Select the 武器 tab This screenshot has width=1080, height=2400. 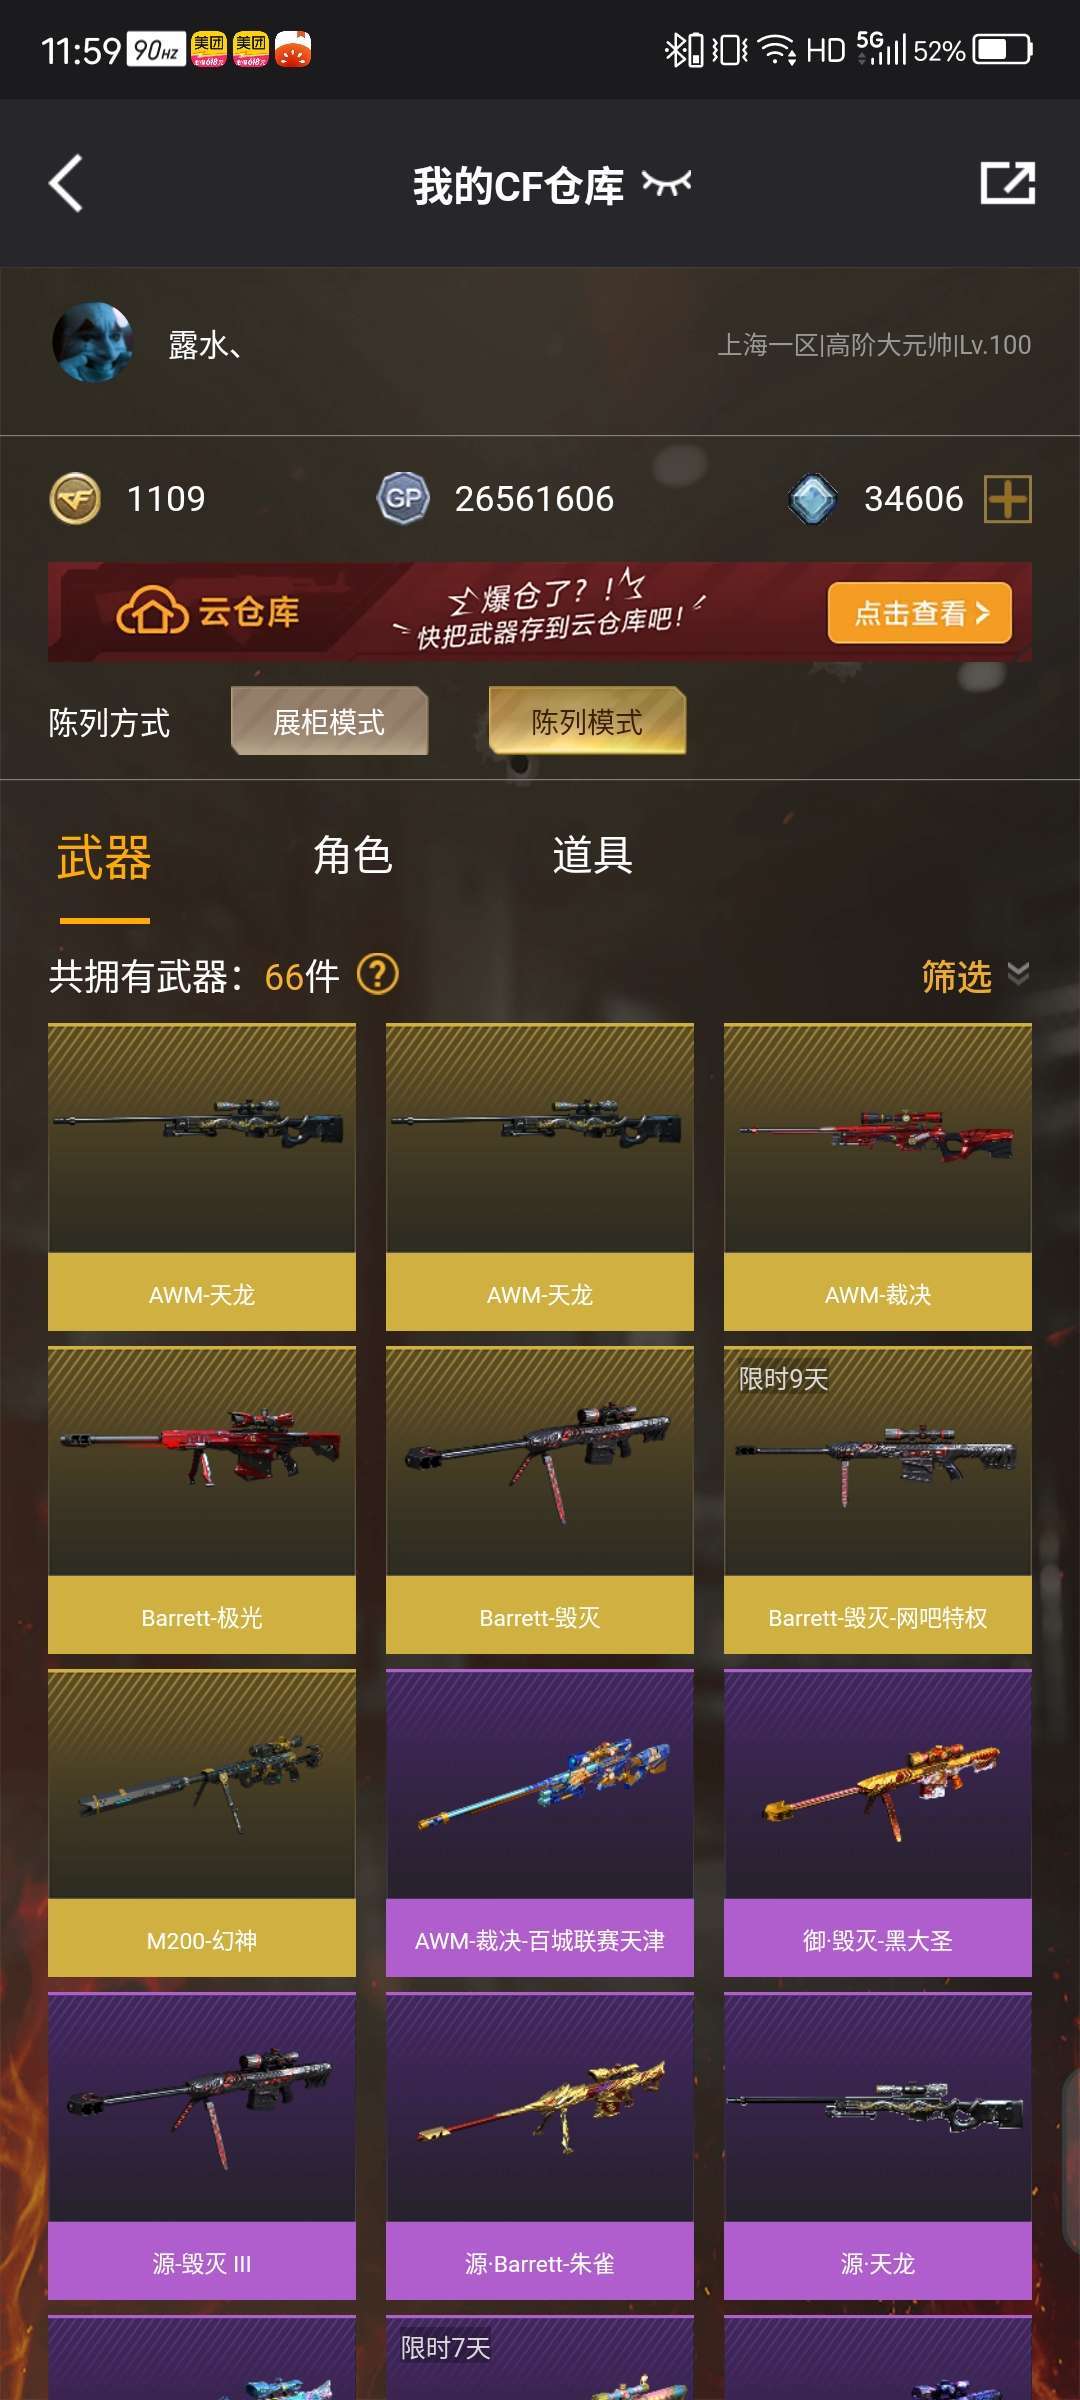tap(104, 858)
